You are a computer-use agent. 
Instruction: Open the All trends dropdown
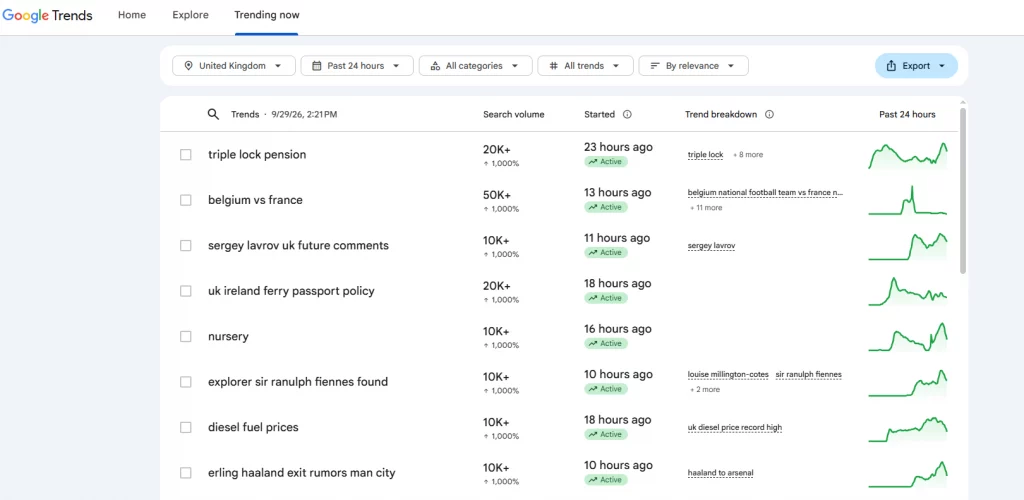[x=585, y=66]
